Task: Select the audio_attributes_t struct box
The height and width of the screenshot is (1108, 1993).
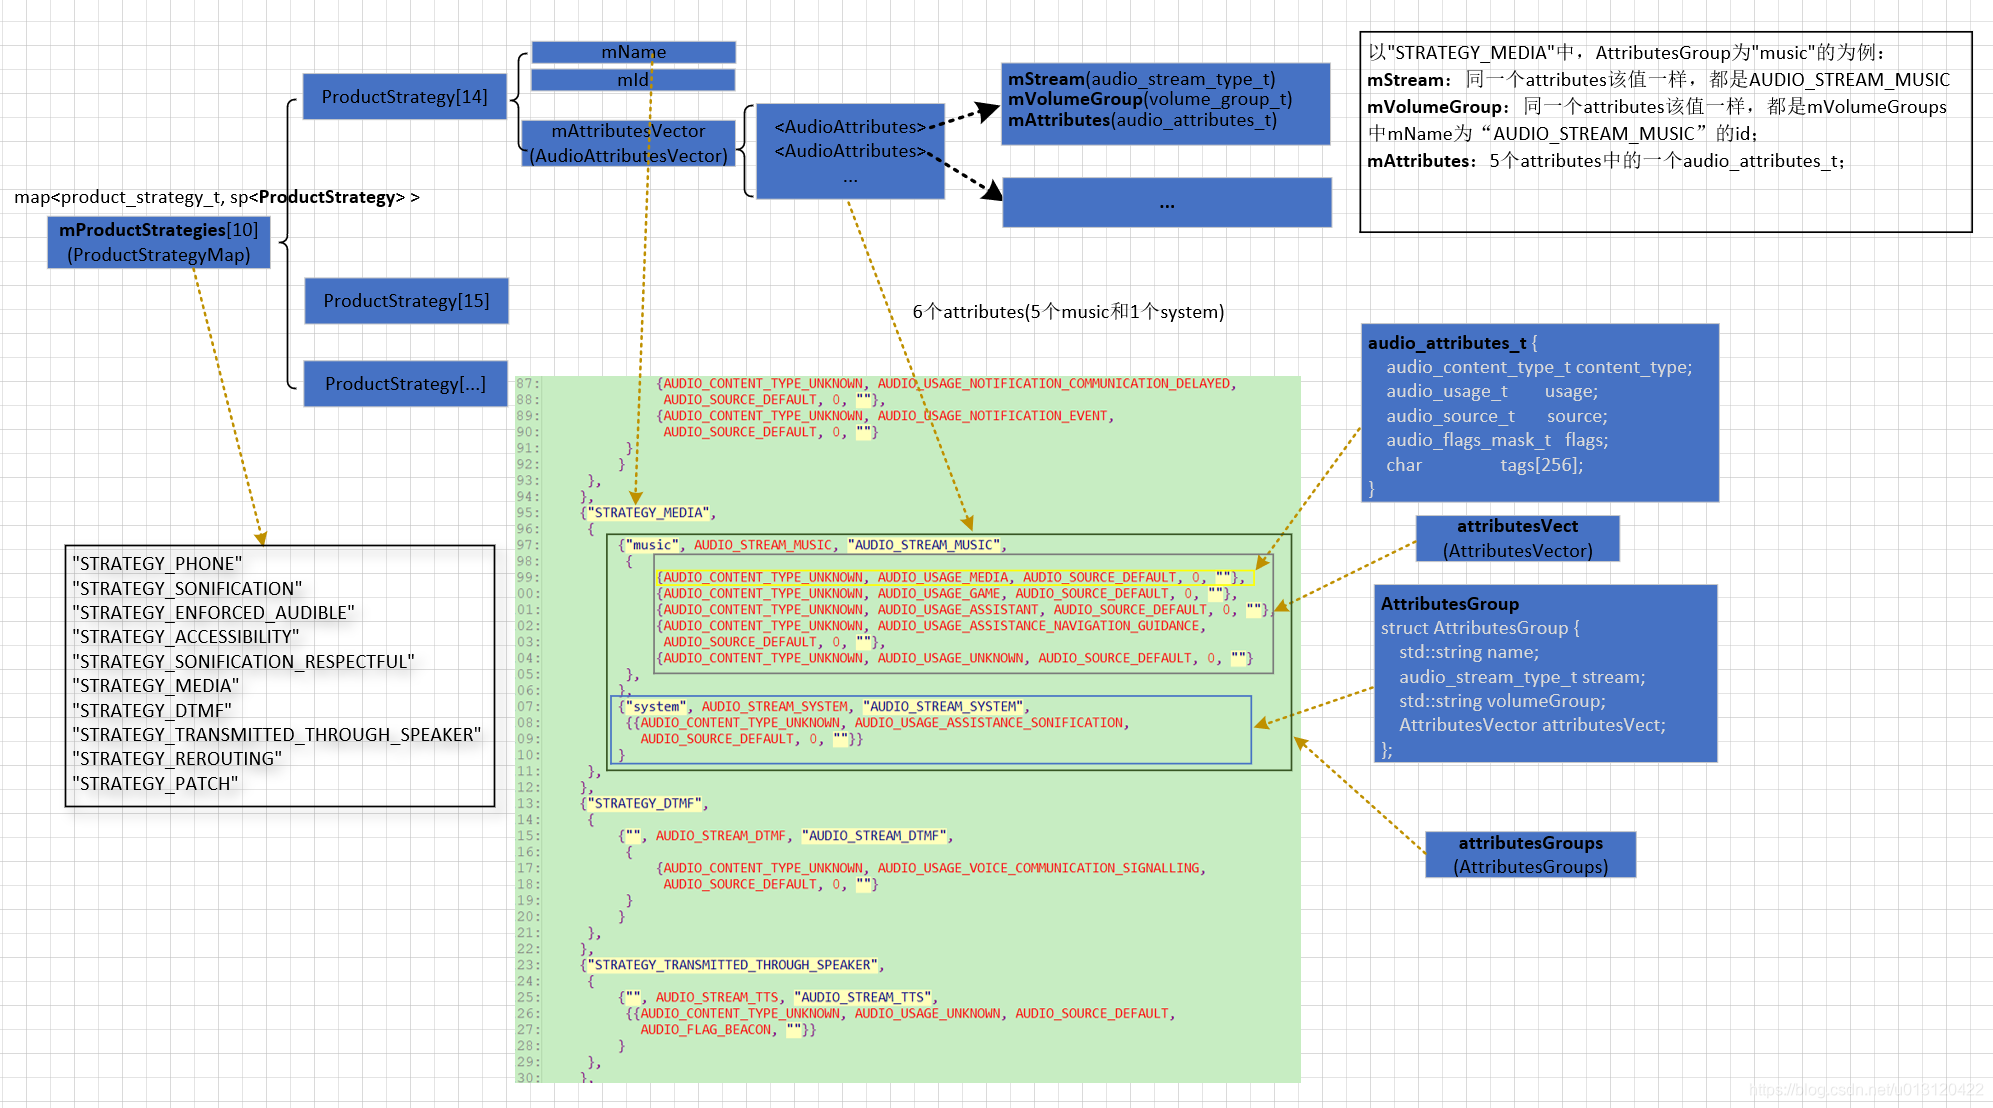Action: point(1539,413)
